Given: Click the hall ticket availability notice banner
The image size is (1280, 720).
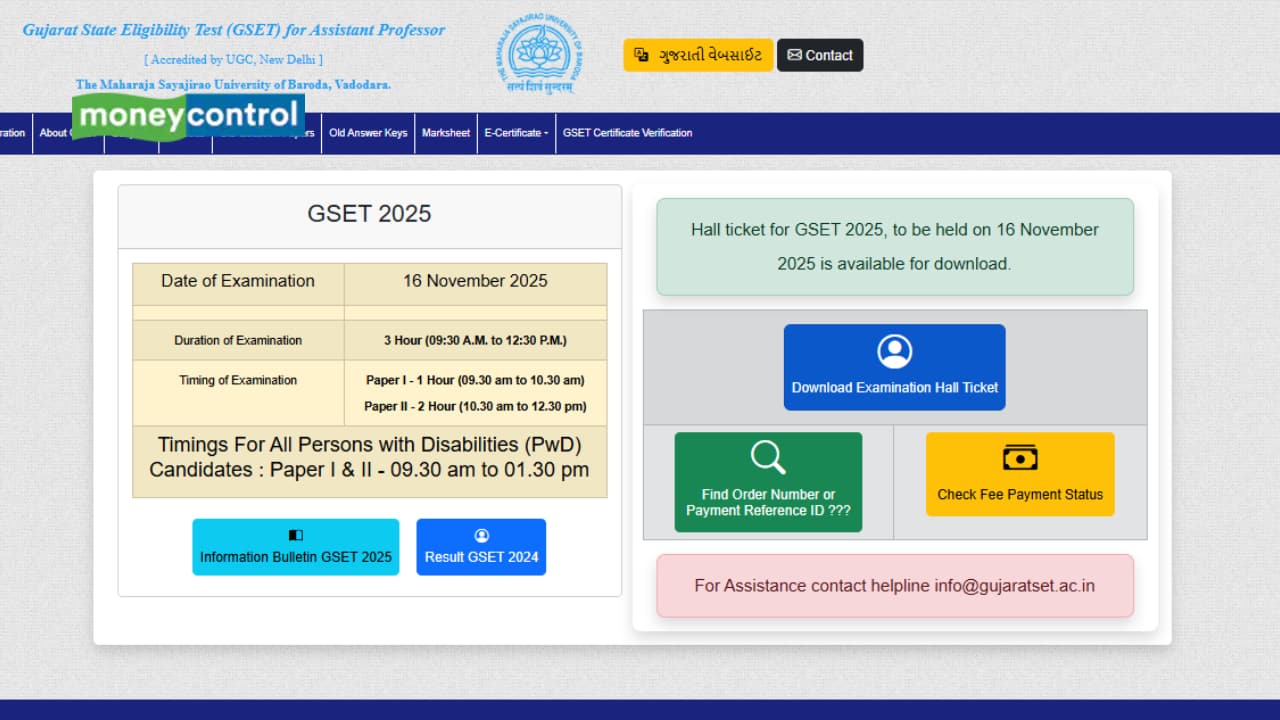Looking at the screenshot, I should (x=894, y=246).
